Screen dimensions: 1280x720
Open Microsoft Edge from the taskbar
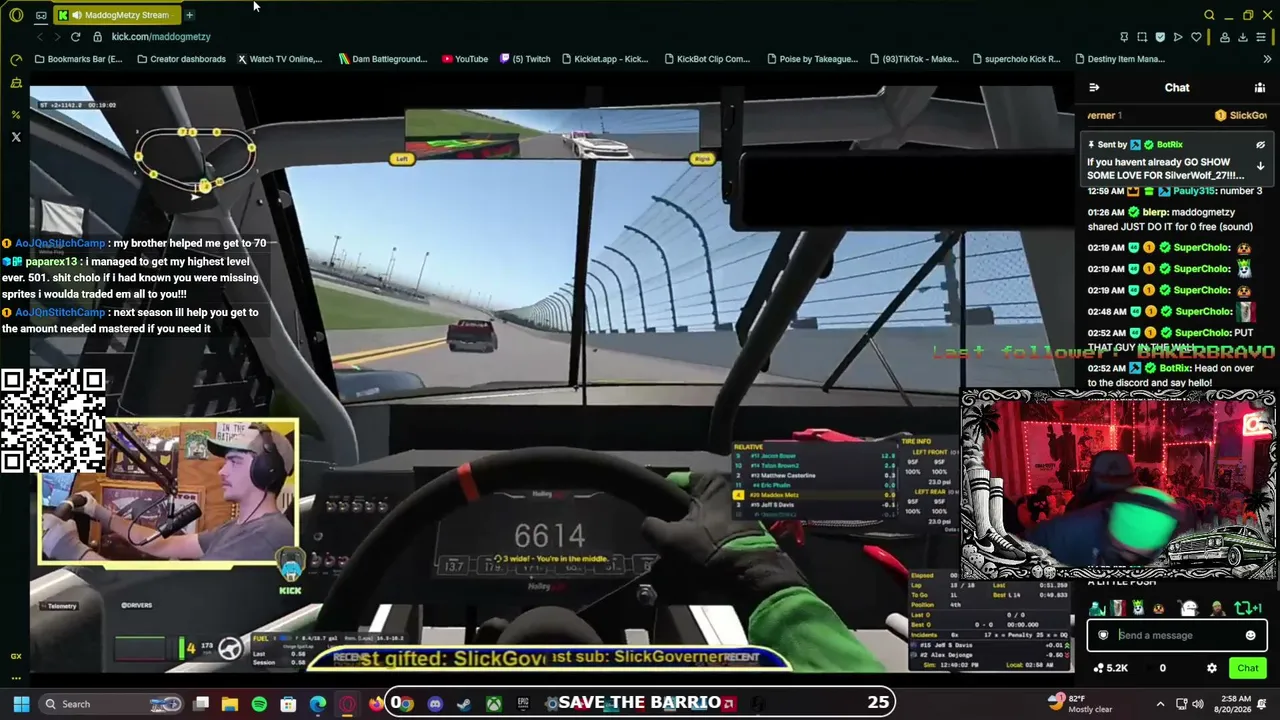318,704
